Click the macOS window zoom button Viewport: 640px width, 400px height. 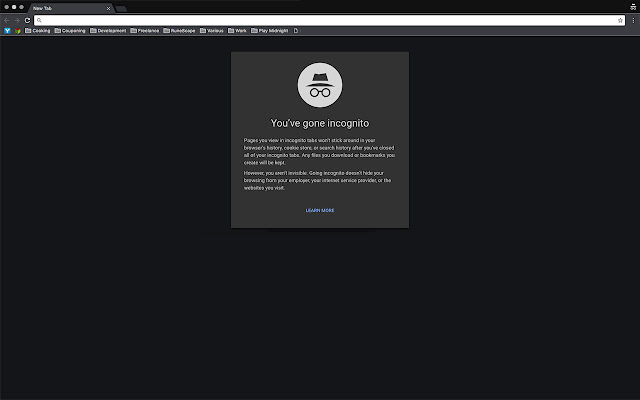[21, 7]
